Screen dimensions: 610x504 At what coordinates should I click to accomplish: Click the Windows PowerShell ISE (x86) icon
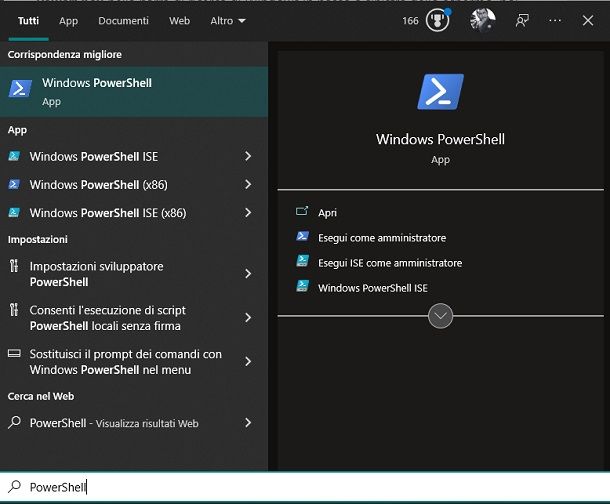click(14, 213)
